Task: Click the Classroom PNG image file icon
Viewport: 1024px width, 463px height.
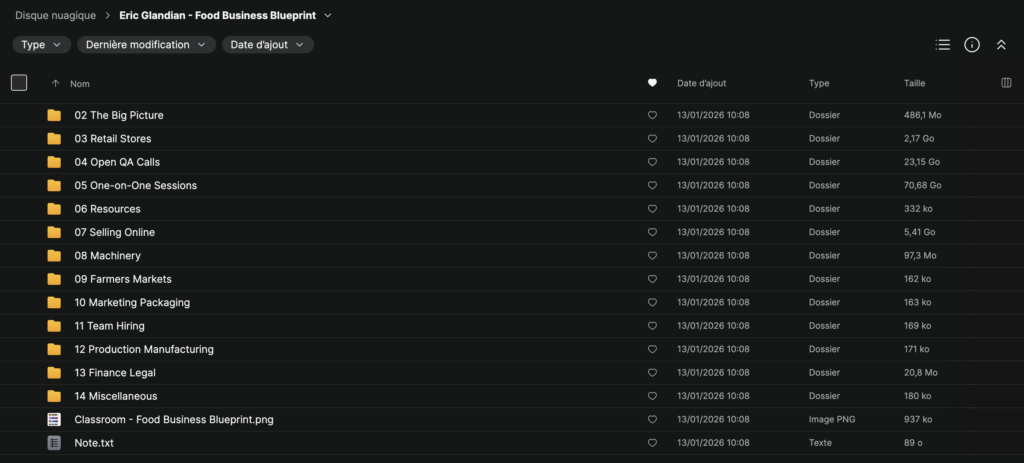Action: pos(54,420)
